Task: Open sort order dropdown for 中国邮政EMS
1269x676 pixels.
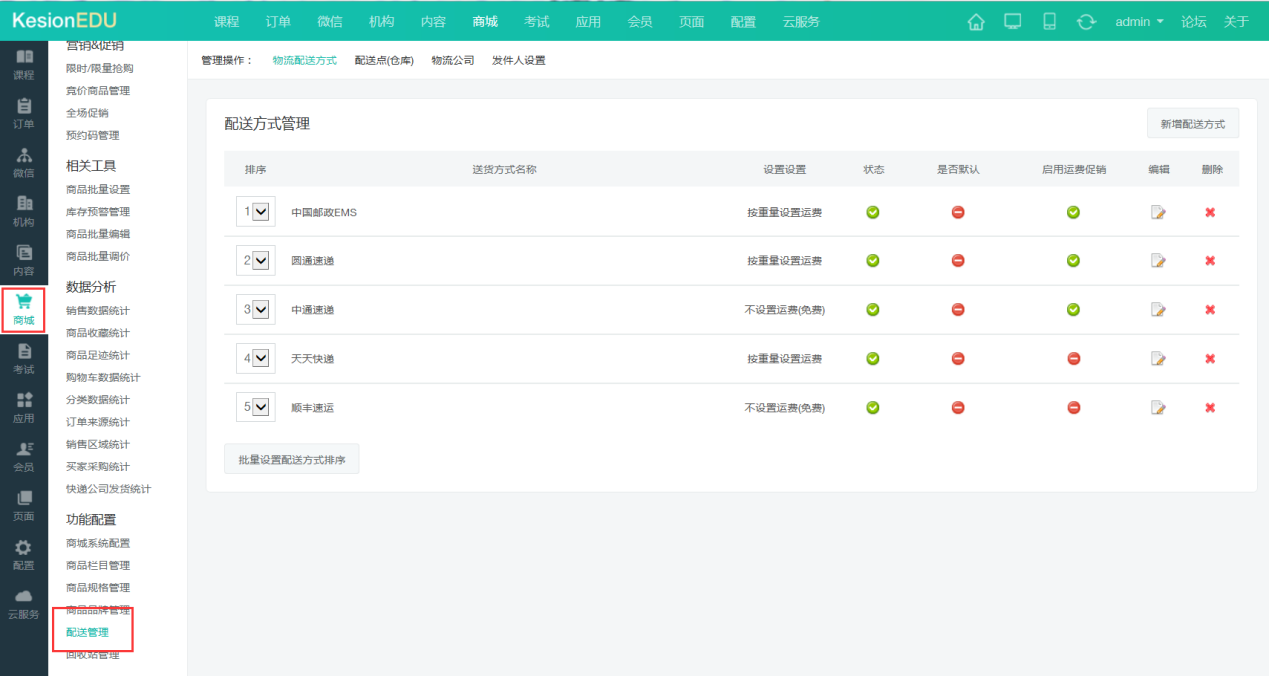Action: [261, 212]
